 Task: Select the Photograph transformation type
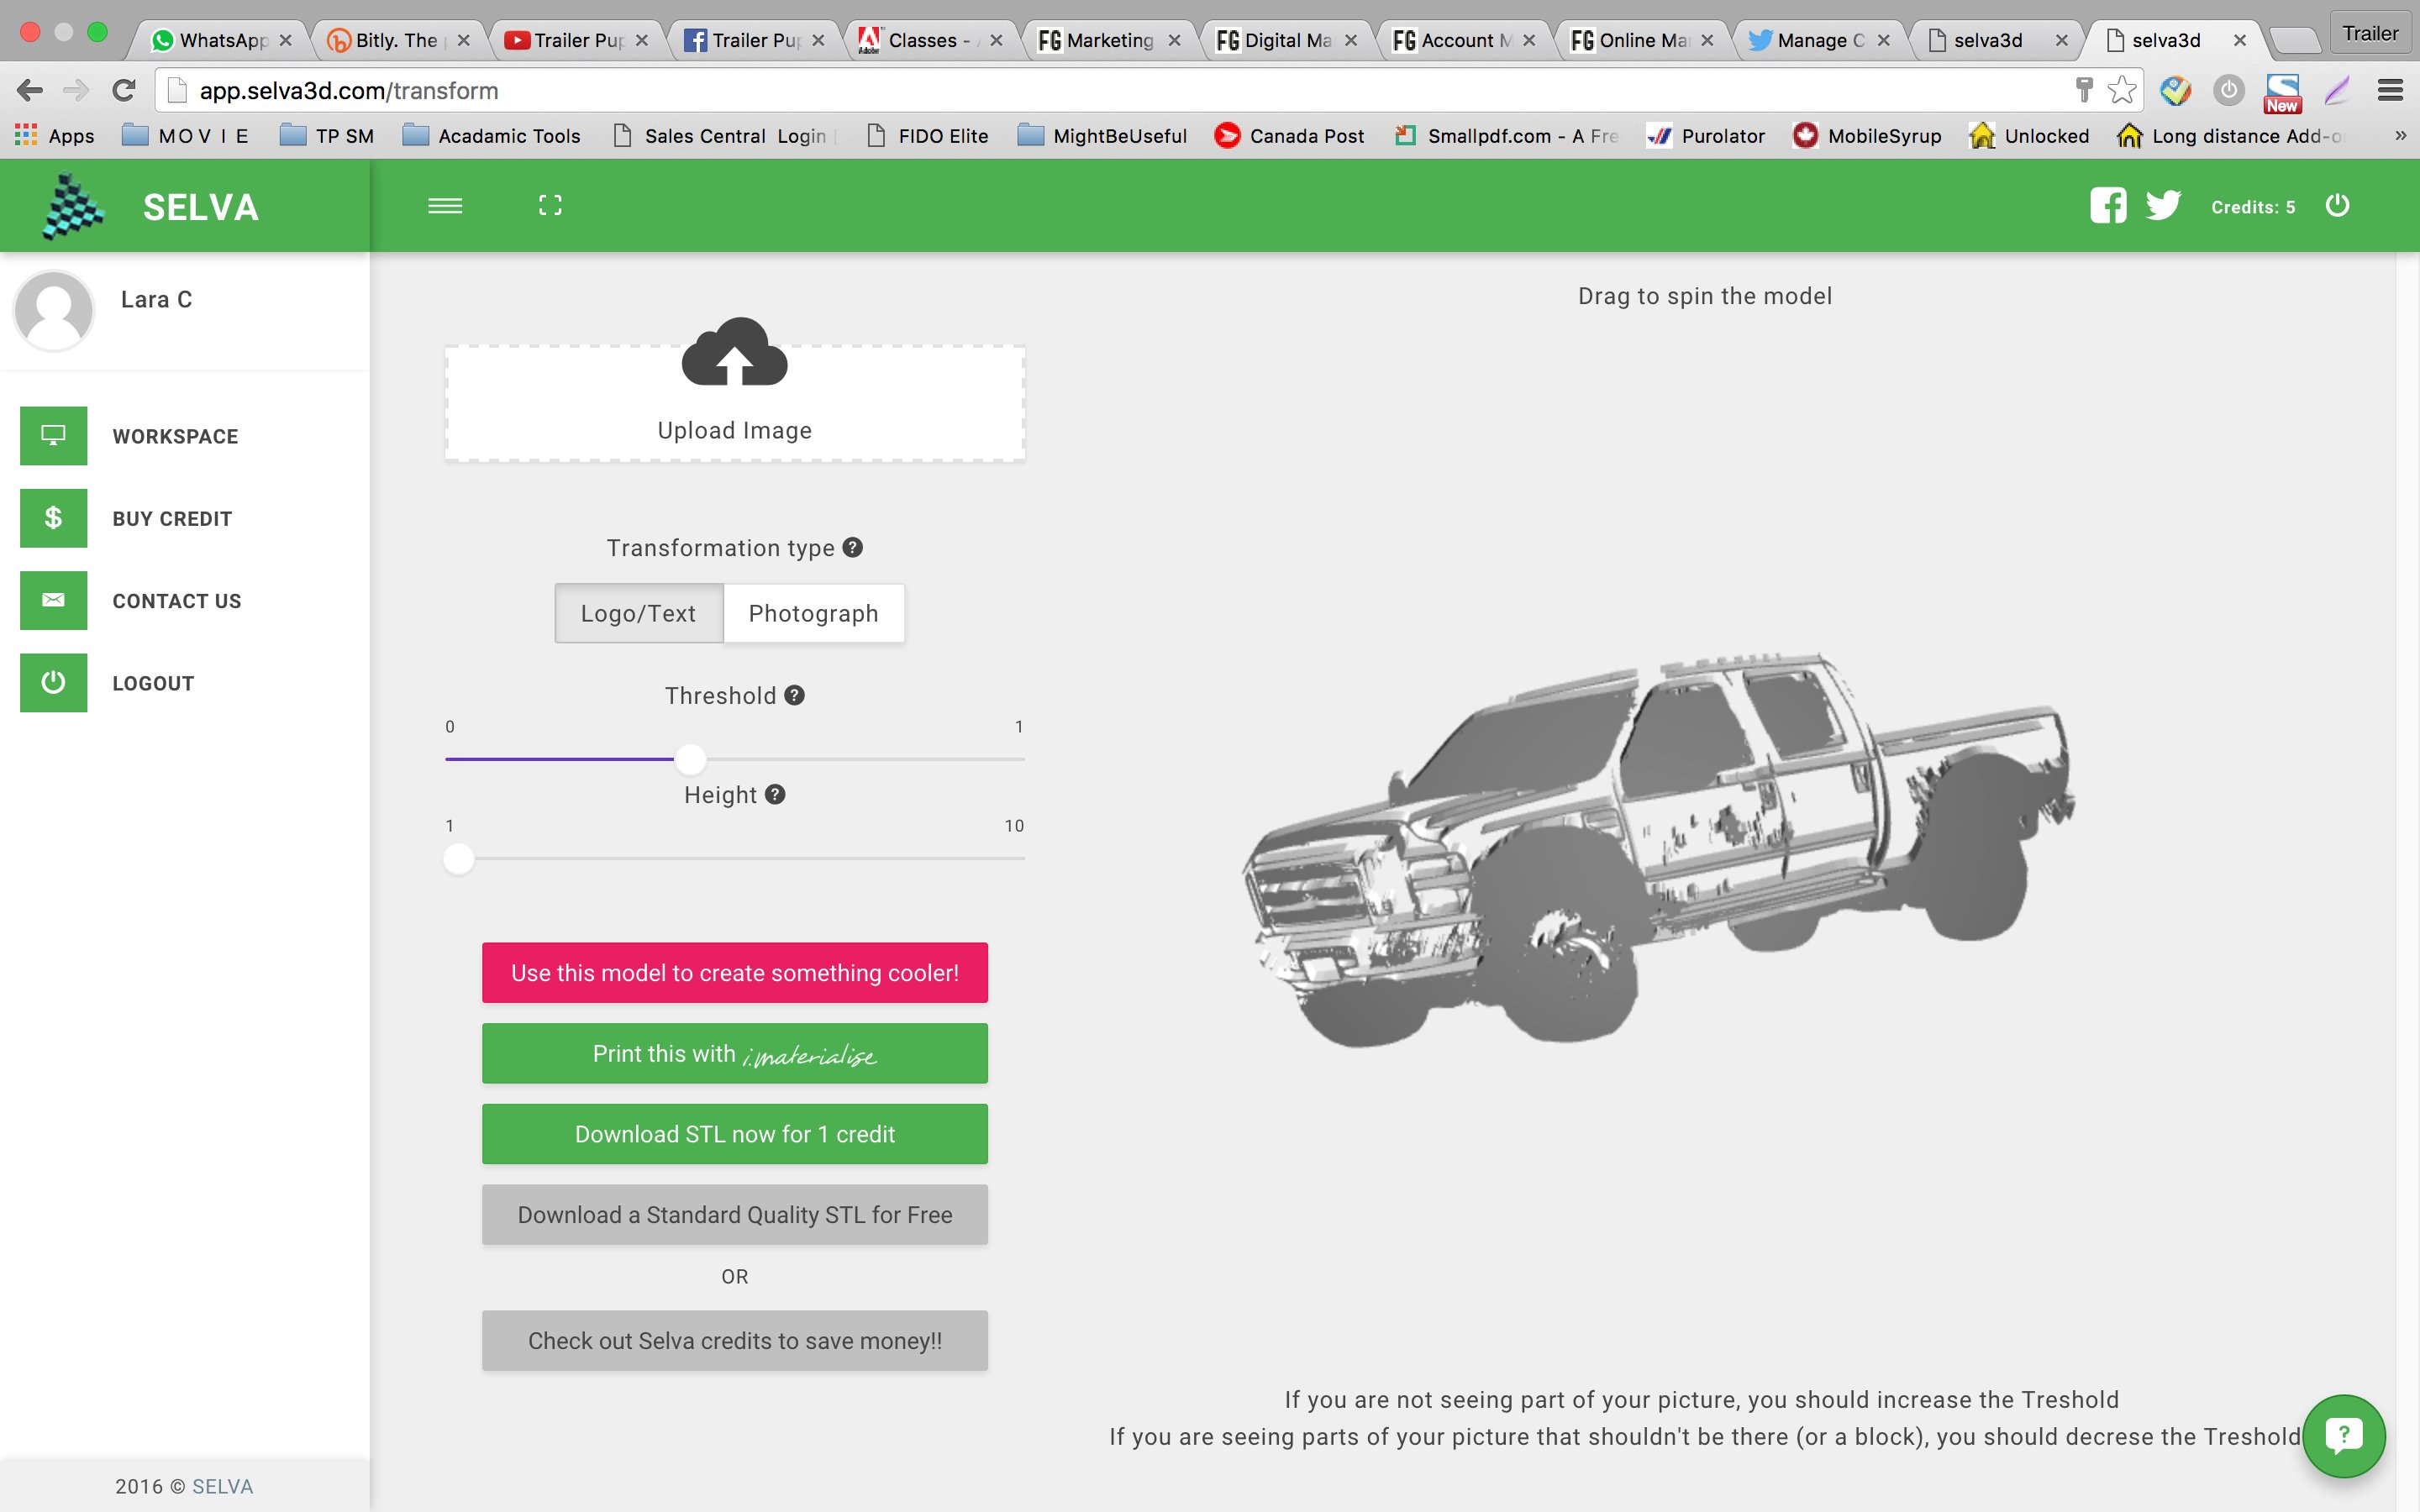point(812,613)
